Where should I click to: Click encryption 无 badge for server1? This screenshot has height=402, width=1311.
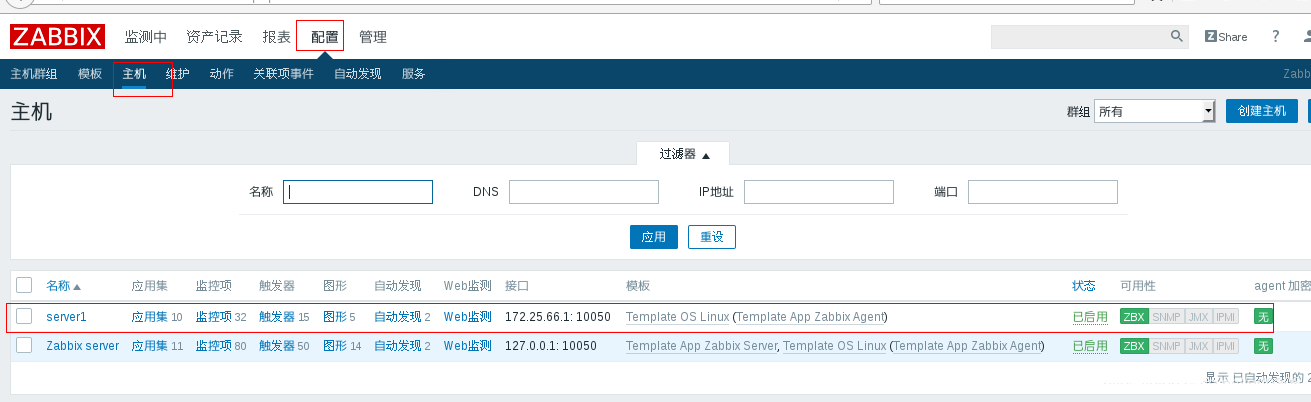(x=1264, y=317)
